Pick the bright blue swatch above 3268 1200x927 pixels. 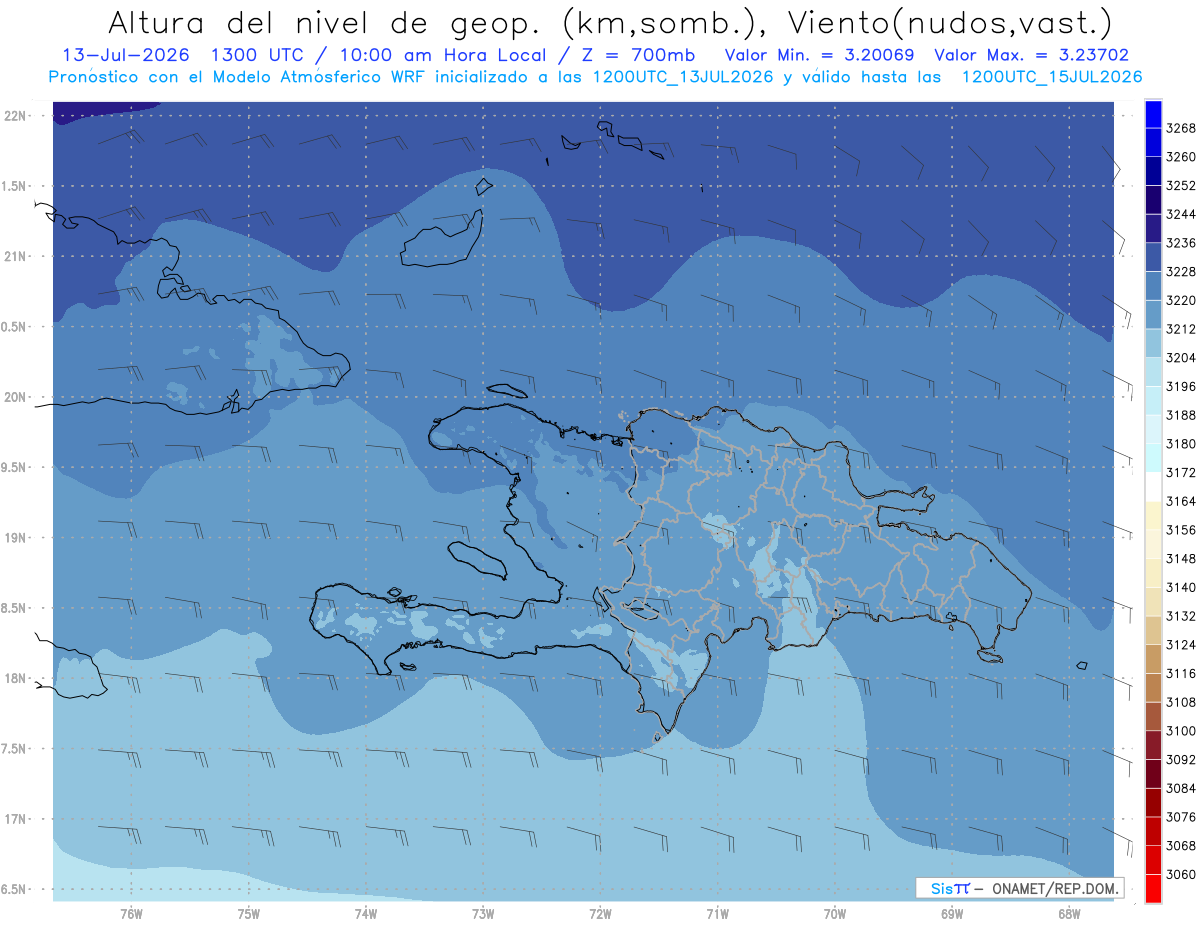click(x=1153, y=114)
